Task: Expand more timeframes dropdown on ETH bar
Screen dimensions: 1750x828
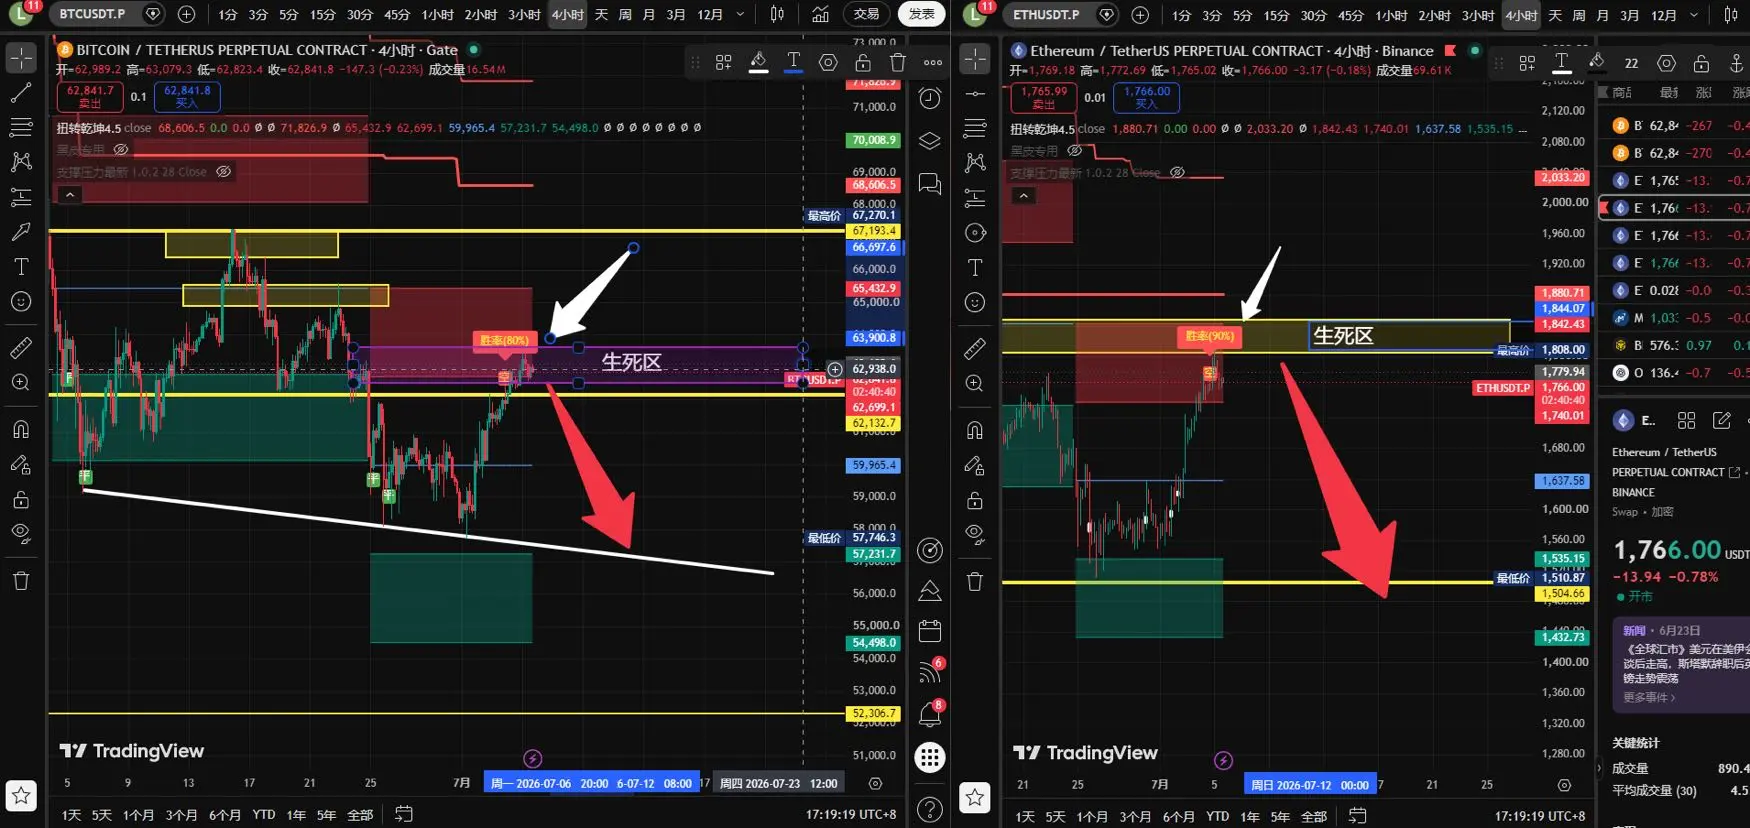Action: [1694, 15]
